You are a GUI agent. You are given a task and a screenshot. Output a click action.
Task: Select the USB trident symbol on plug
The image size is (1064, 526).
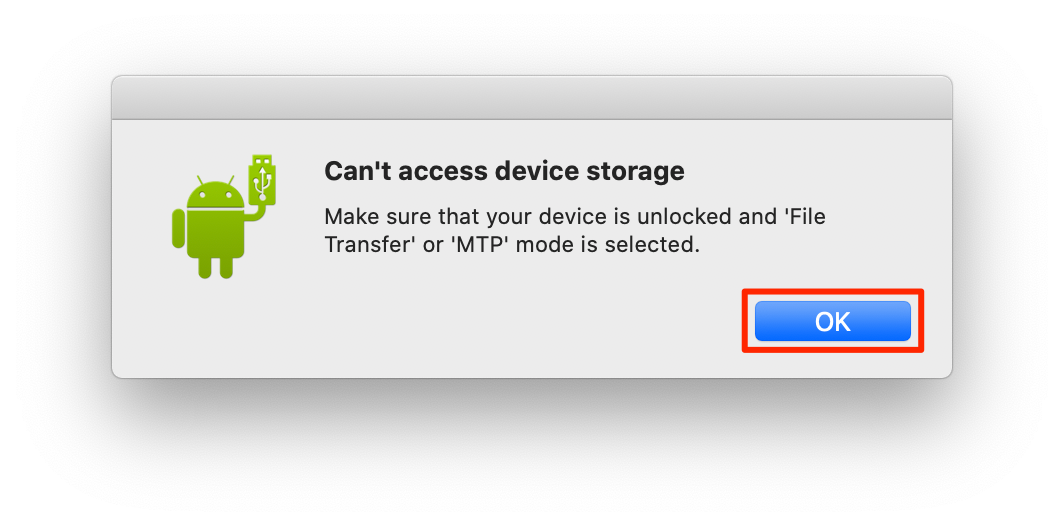(264, 183)
